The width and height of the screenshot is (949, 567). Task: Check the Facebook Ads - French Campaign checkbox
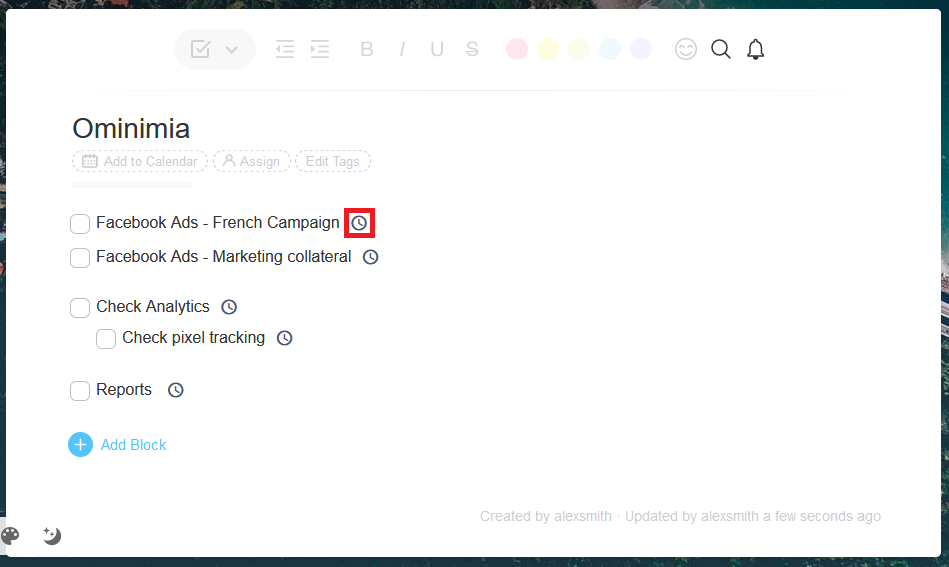point(80,223)
